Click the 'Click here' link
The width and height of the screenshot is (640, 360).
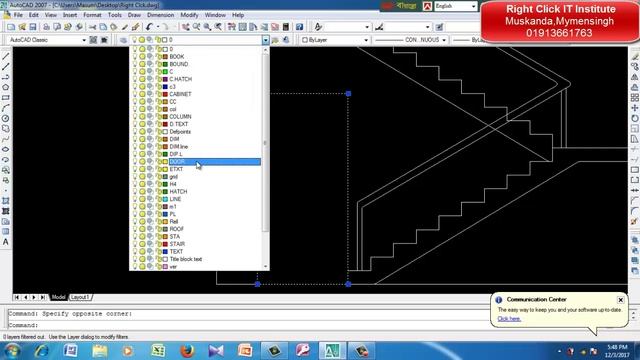tap(509, 319)
